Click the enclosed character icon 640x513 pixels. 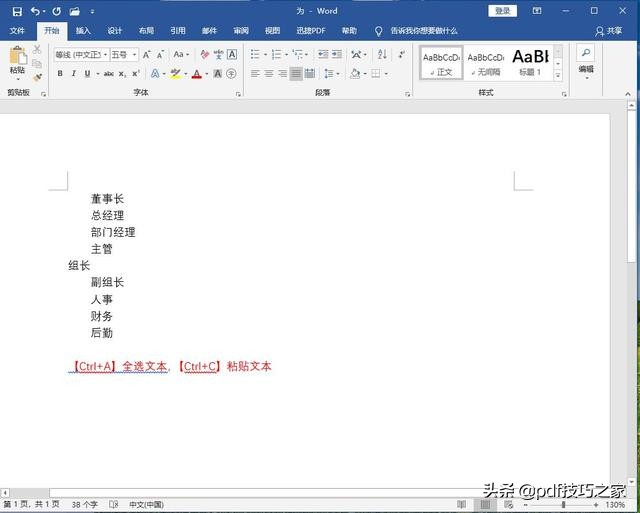pos(231,74)
